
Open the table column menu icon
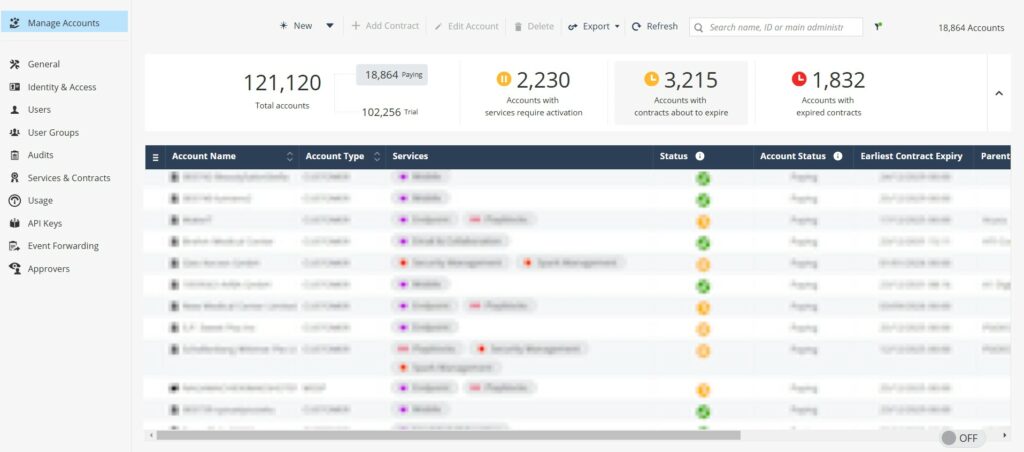tap(155, 157)
